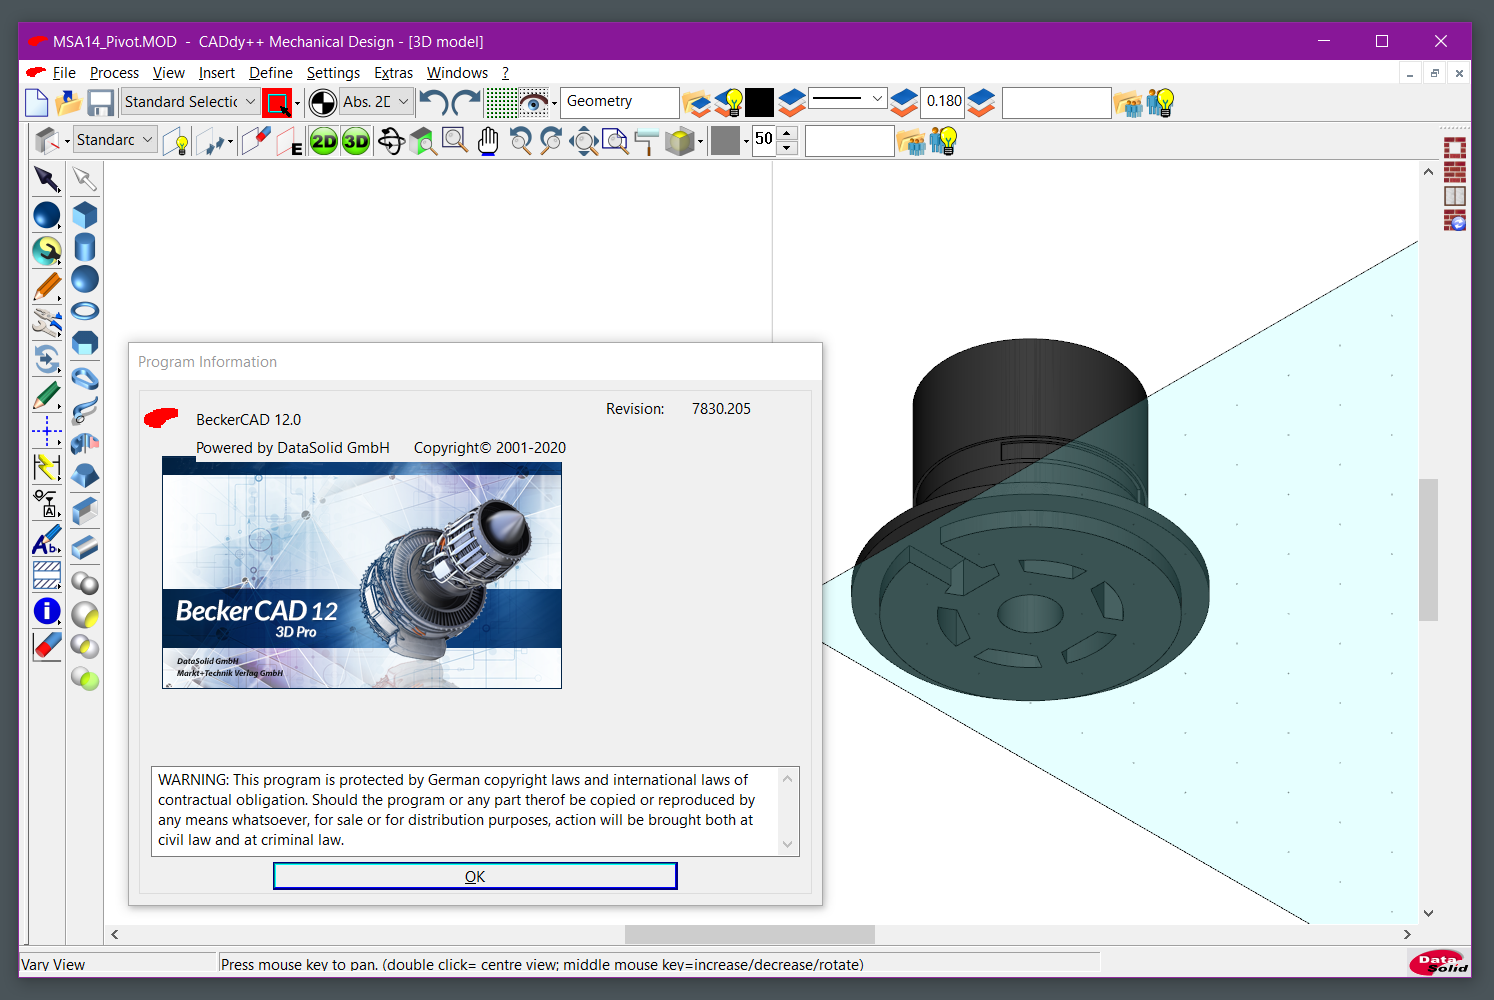This screenshot has height=1000, width=1494.
Task: Open the text annotation tool
Action: (x=47, y=541)
